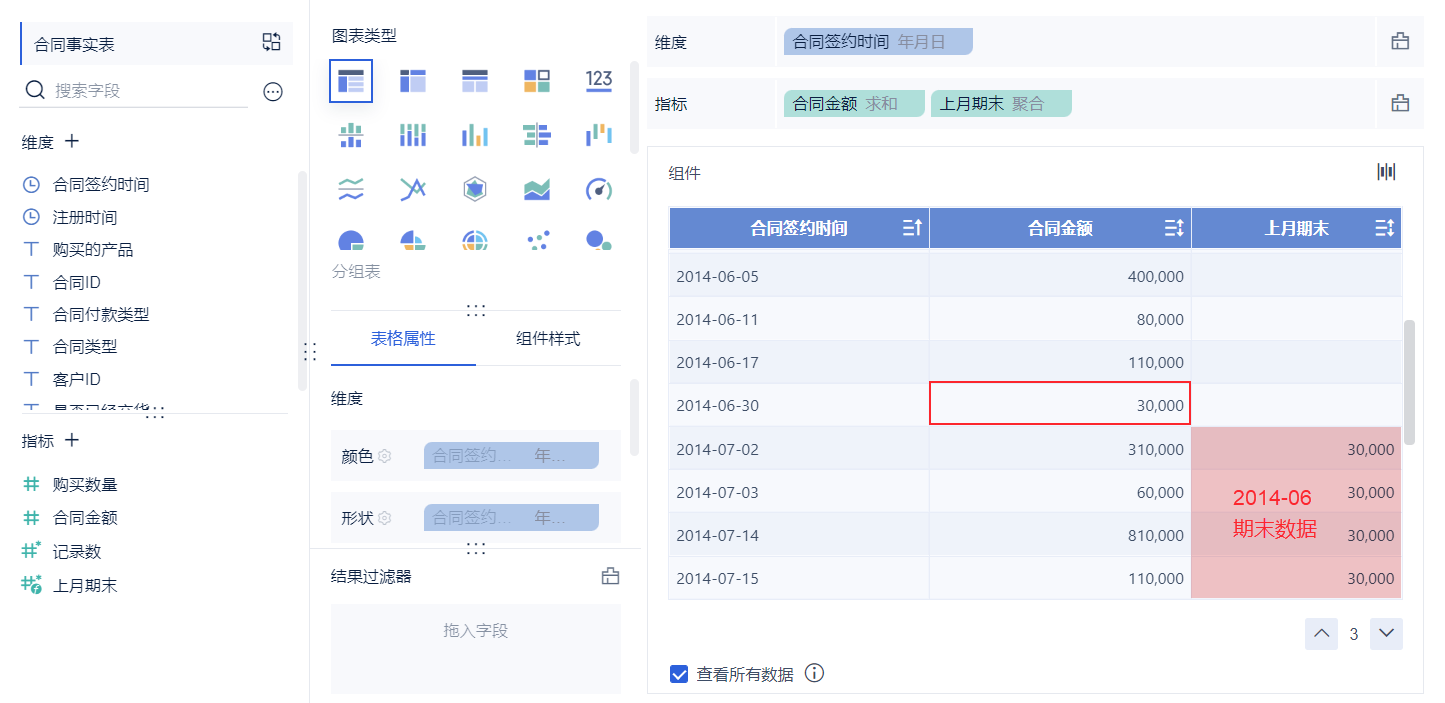Click the filter icon in 结果过滤器

610,576
